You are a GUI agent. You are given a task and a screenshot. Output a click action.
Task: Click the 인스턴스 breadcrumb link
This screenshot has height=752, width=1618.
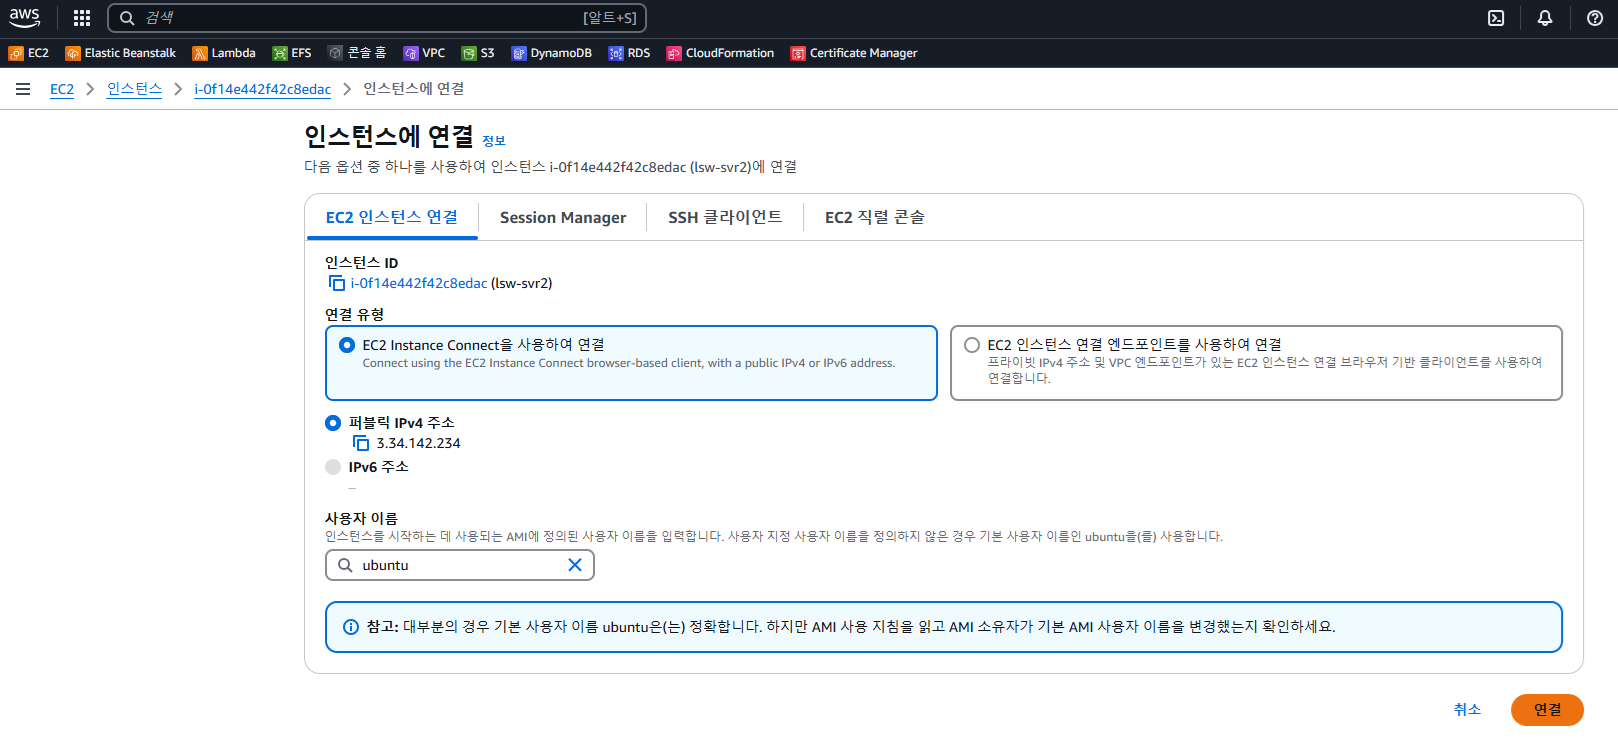point(135,89)
